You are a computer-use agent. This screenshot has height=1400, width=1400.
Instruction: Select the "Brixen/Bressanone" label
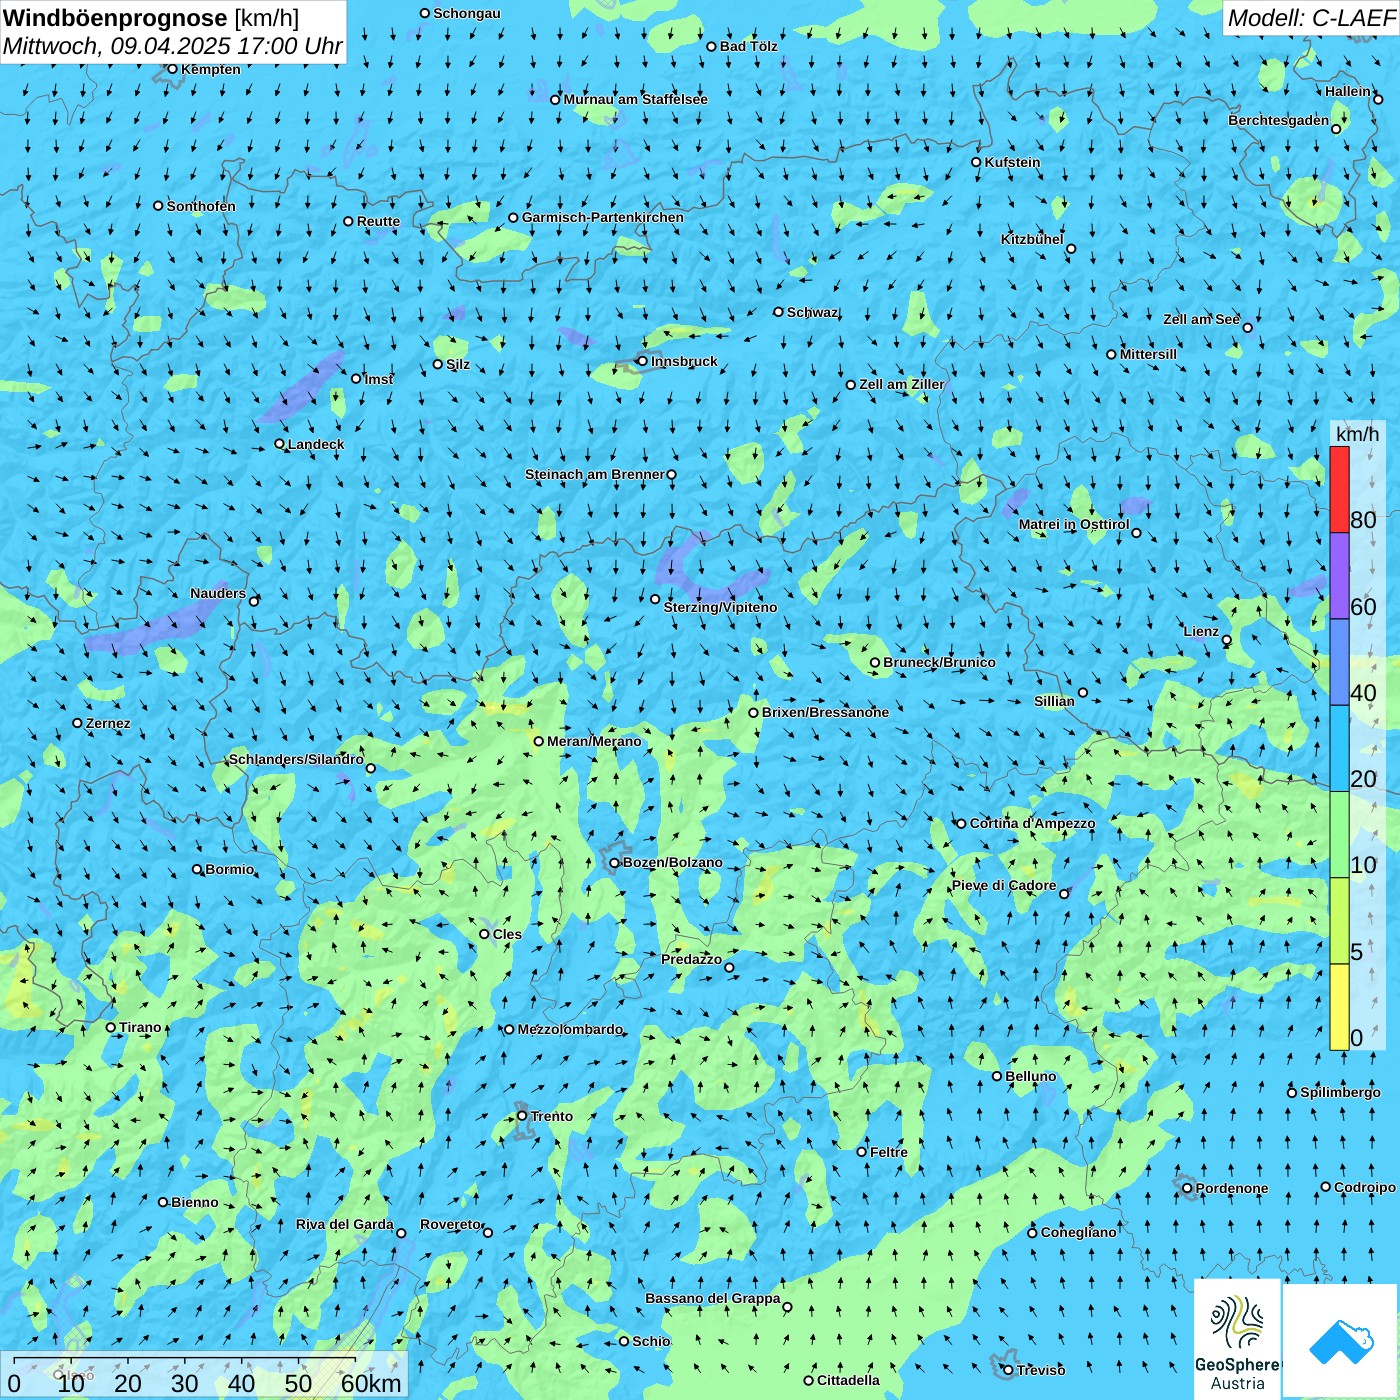pos(826,712)
